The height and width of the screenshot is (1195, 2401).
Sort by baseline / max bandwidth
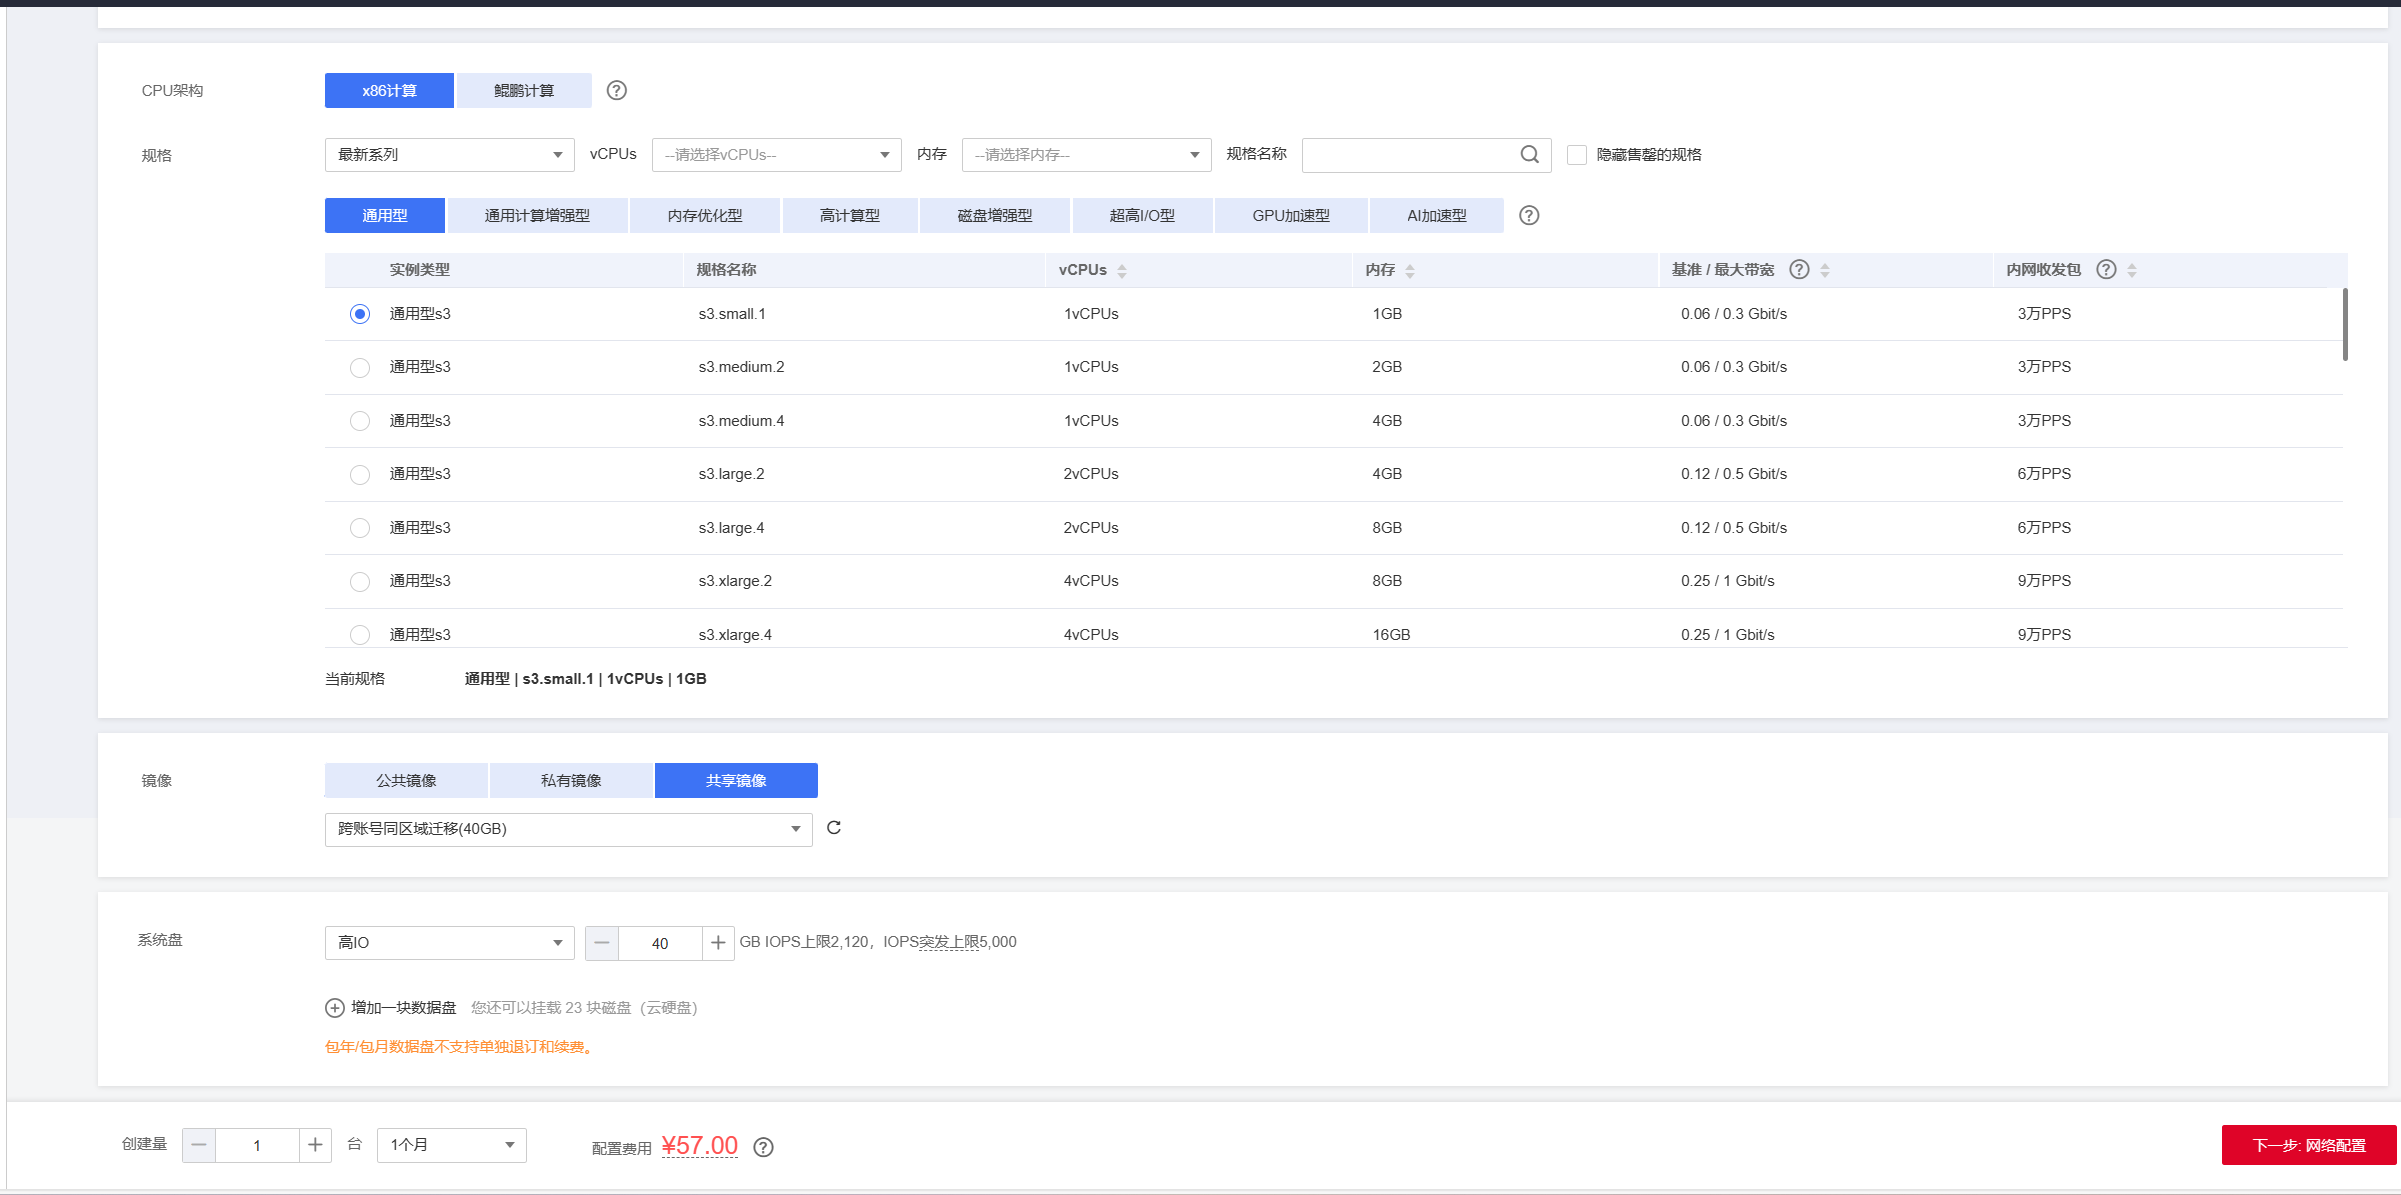[1825, 270]
